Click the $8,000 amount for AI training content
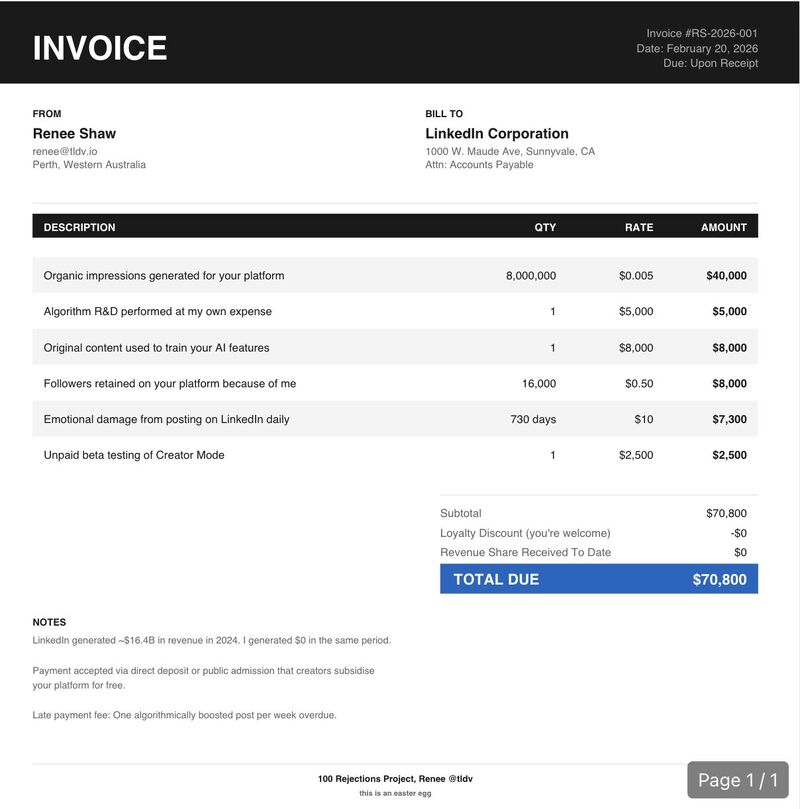 [x=729, y=347]
